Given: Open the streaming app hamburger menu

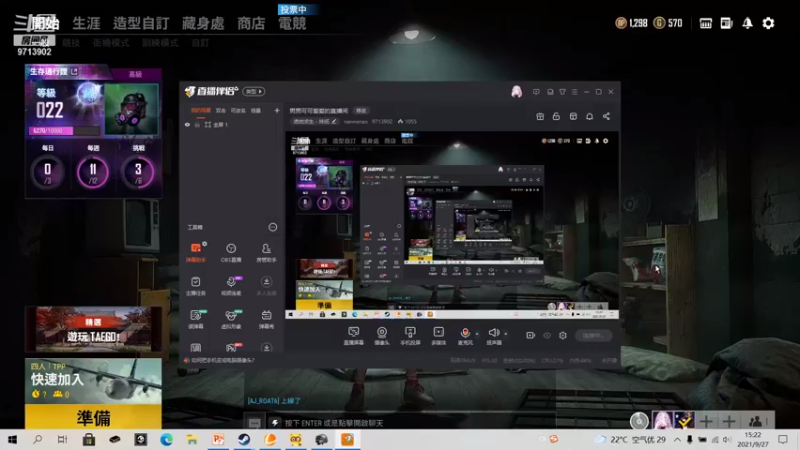Looking at the screenshot, I should tap(574, 92).
